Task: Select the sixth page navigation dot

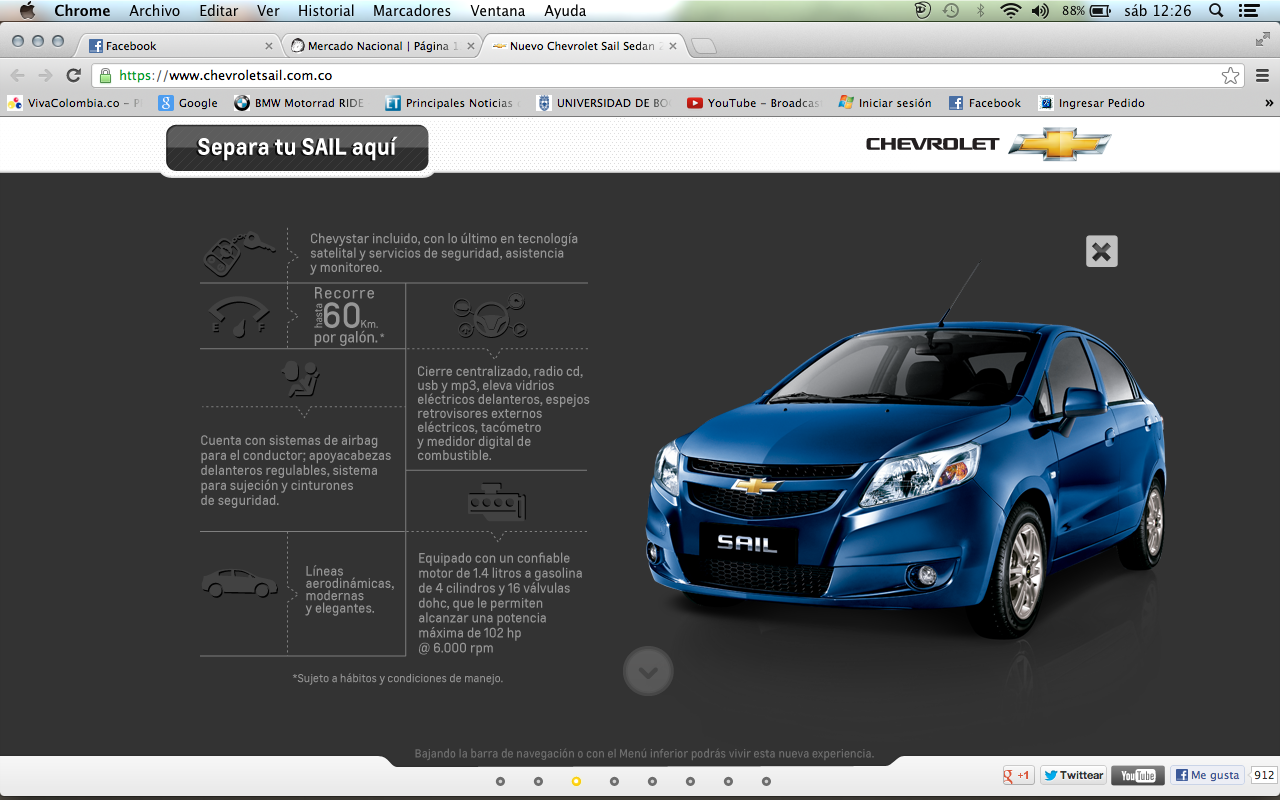Action: pos(690,781)
